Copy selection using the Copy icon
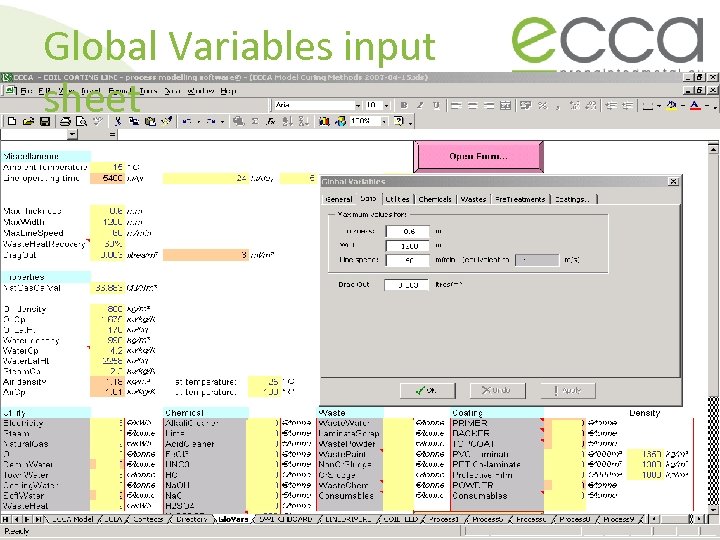Image resolution: width=720 pixels, height=540 pixels. pyautogui.click(x=134, y=121)
